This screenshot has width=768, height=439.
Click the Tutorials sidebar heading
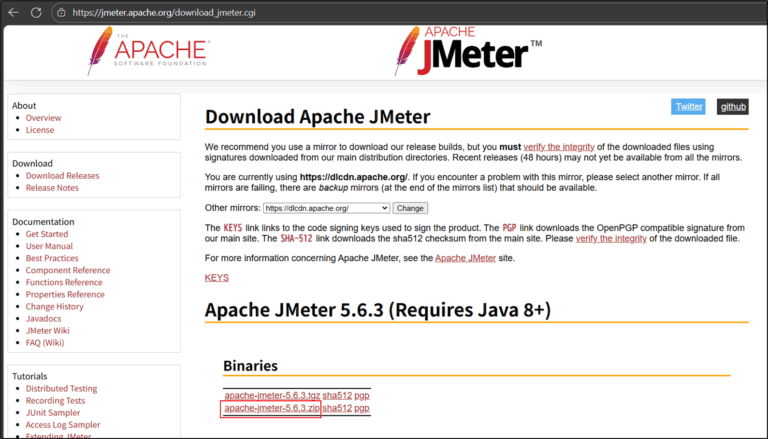click(29, 376)
